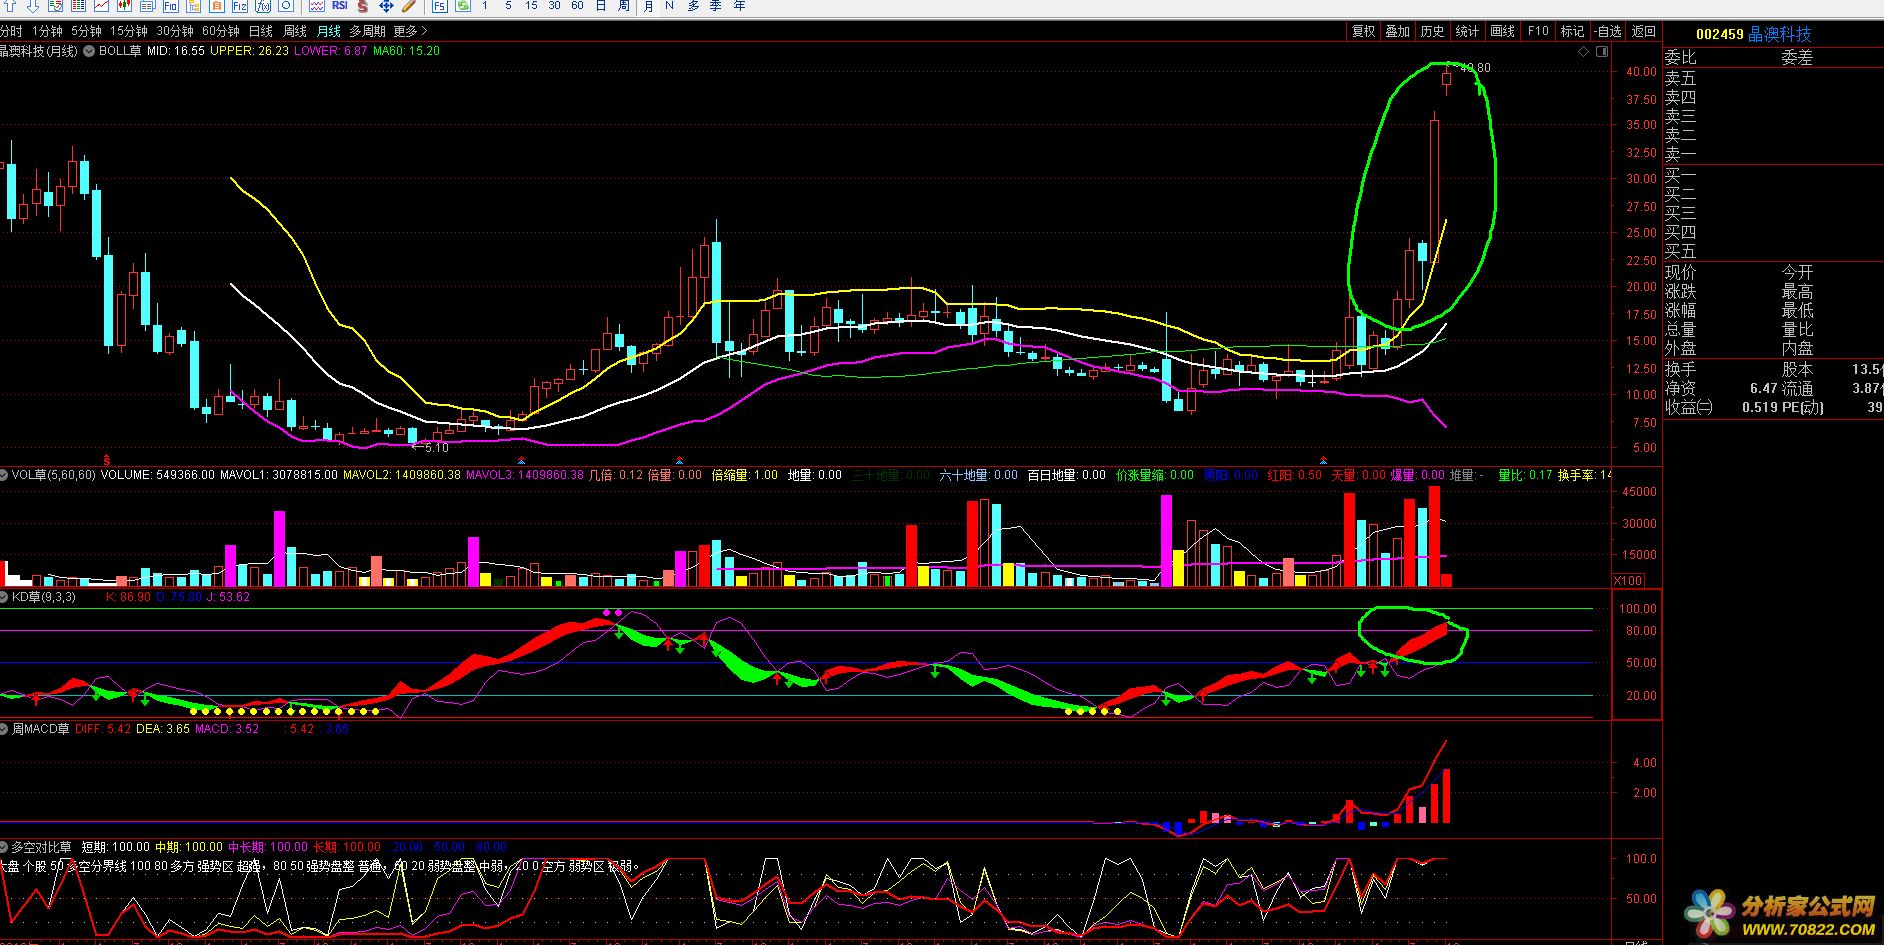The image size is (1884, 945).
Task: Switch to 周线 tab
Action: (294, 31)
